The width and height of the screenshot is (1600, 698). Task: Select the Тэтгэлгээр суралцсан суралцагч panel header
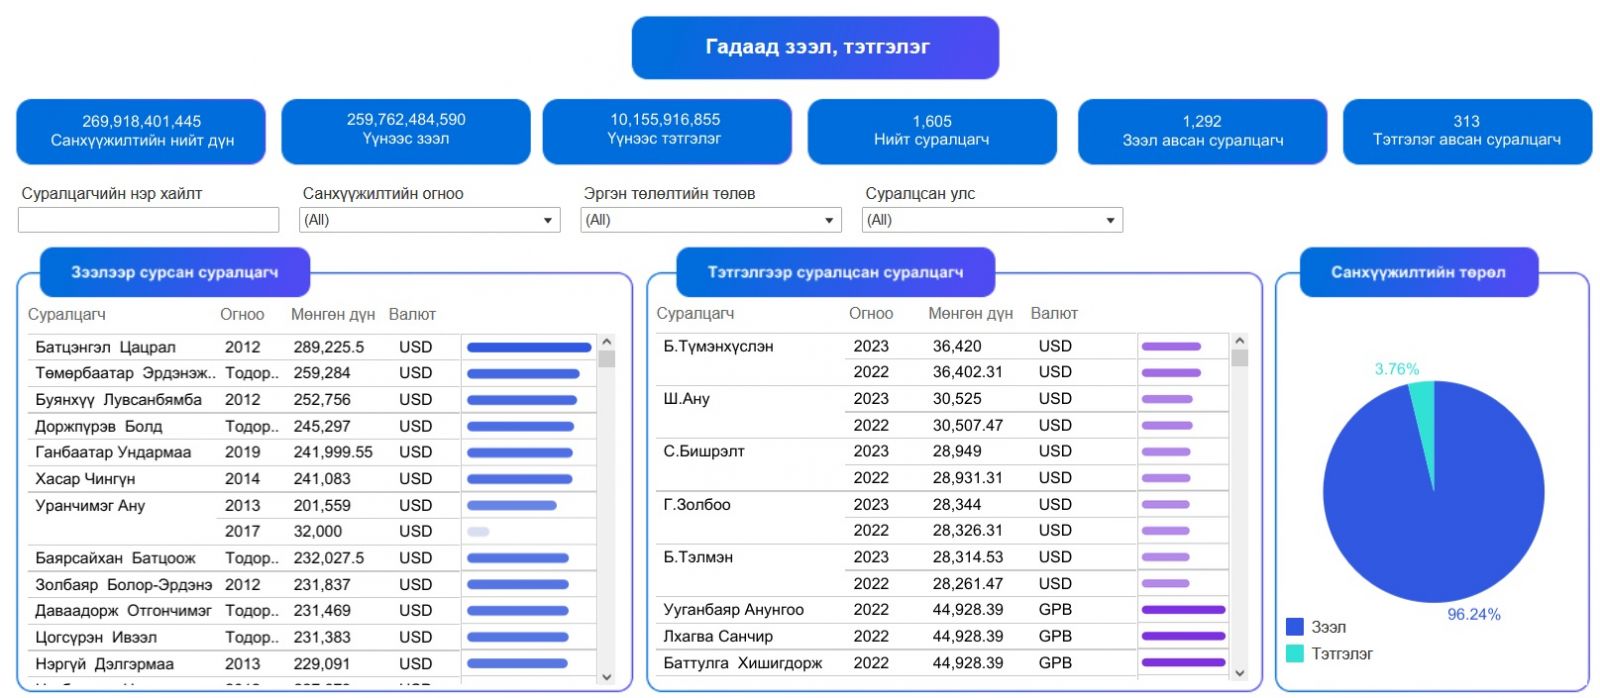coord(835,273)
